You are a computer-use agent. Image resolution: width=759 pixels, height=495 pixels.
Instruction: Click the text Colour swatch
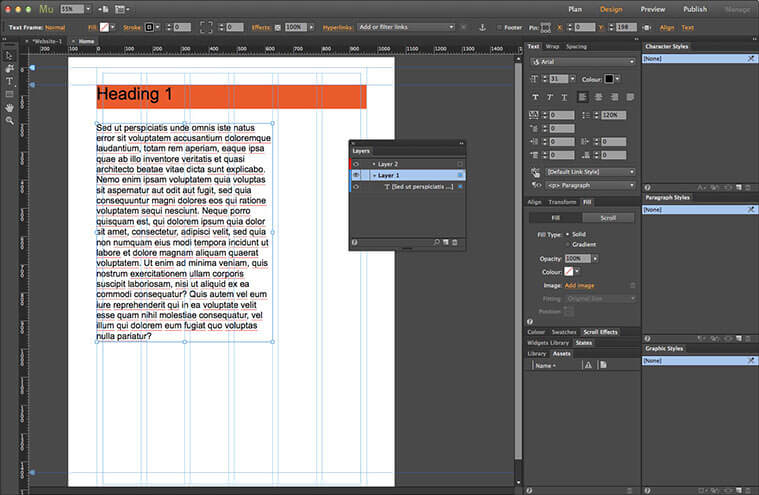[608, 79]
